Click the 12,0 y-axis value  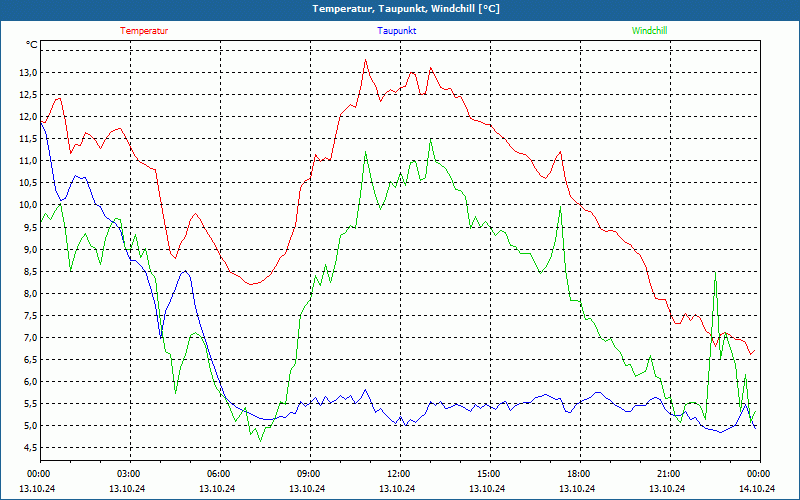[x=28, y=116]
